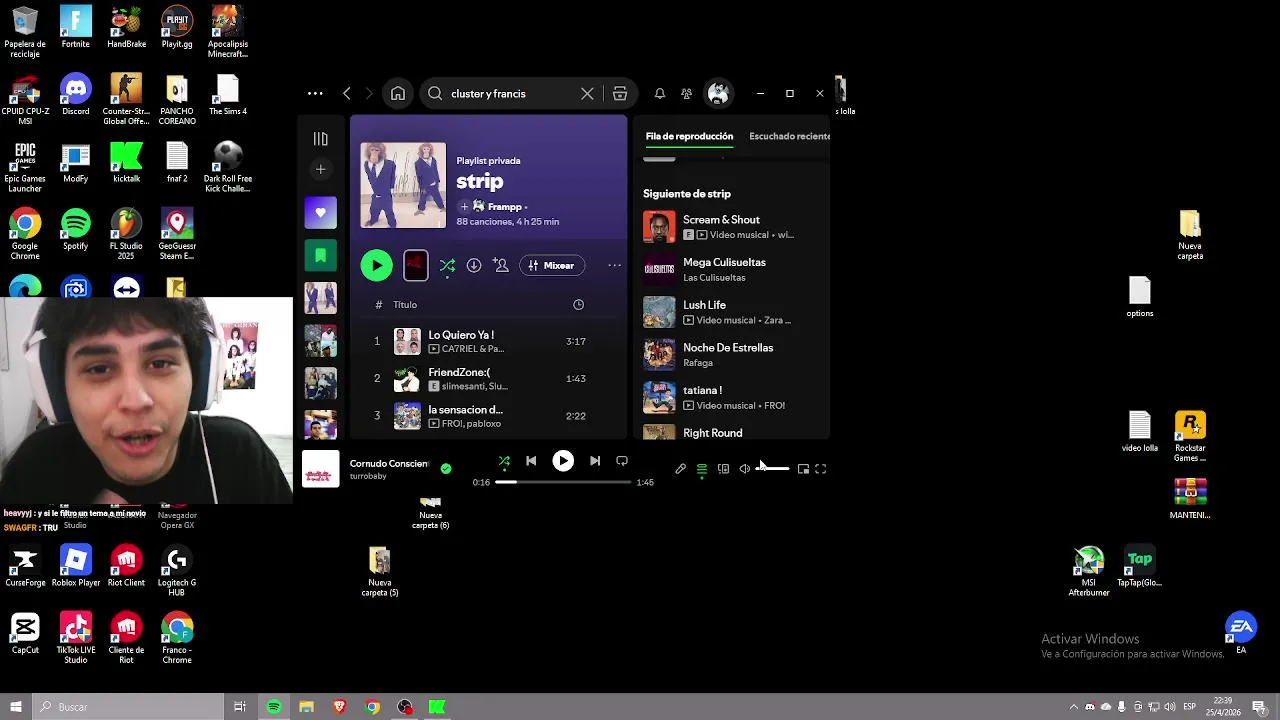
Task: Create new playlist with sidebar plus icon
Action: [320, 169]
